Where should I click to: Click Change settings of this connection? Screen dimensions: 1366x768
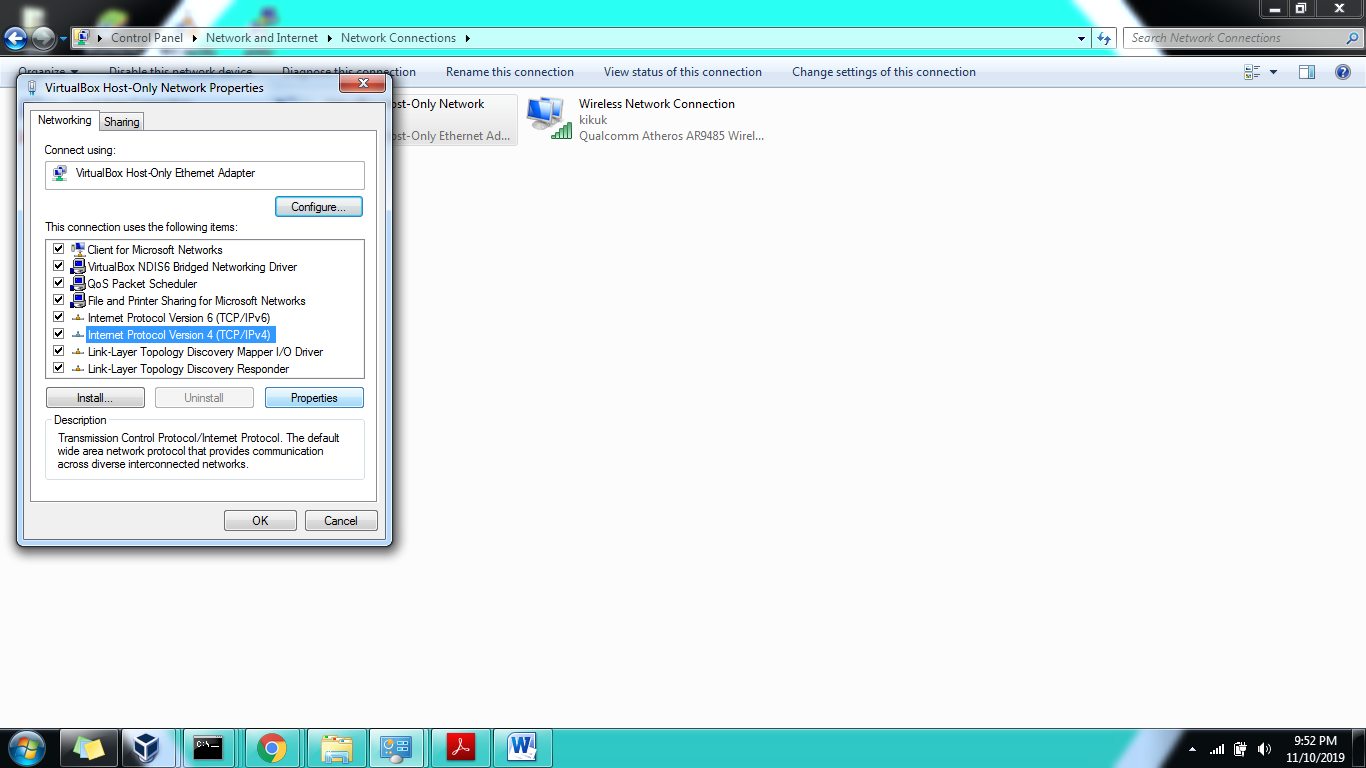884,72
